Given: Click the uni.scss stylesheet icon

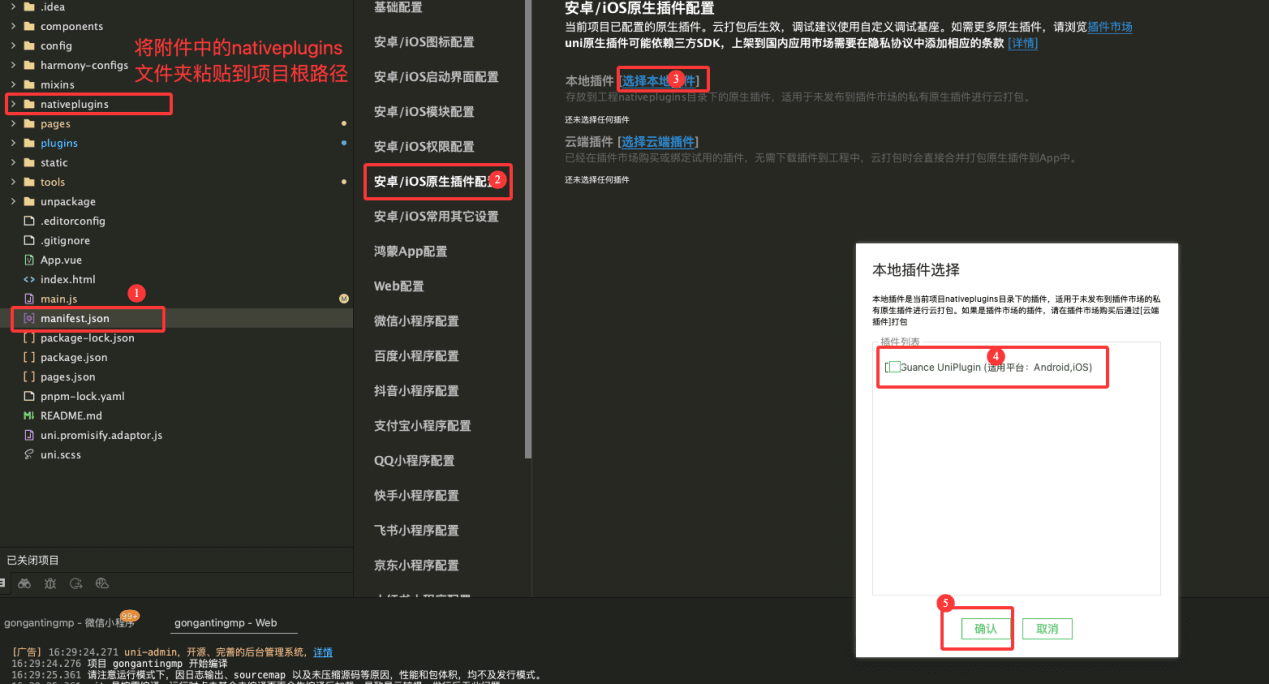Looking at the screenshot, I should 29,454.
